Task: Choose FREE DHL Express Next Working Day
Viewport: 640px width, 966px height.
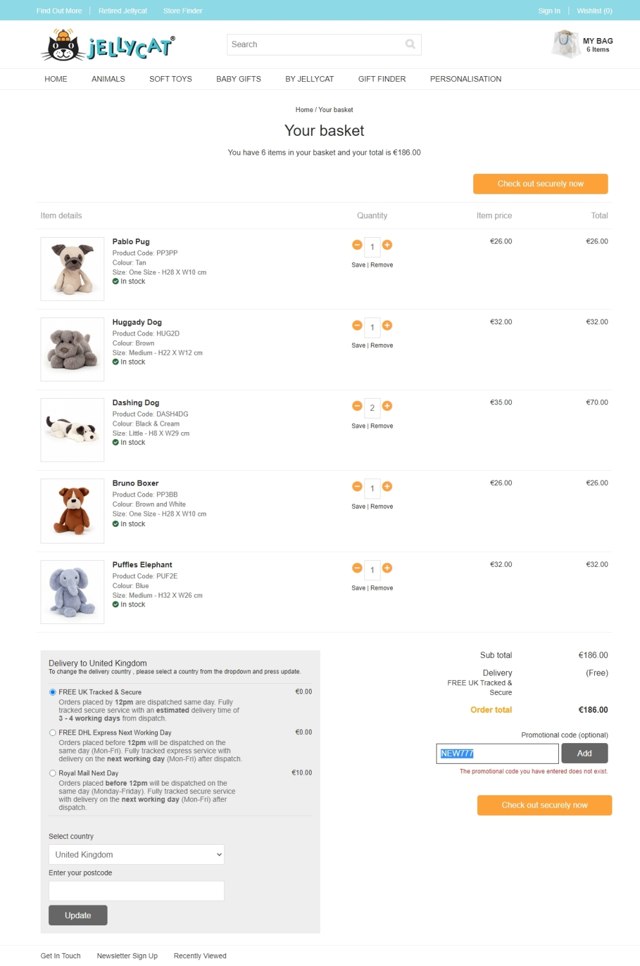Action: click(53, 733)
